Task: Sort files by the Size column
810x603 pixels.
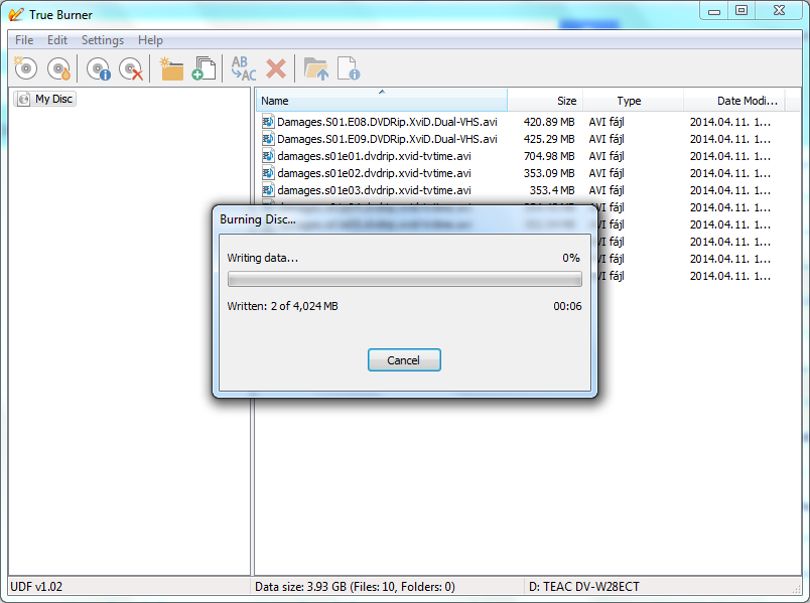Action: (x=545, y=101)
